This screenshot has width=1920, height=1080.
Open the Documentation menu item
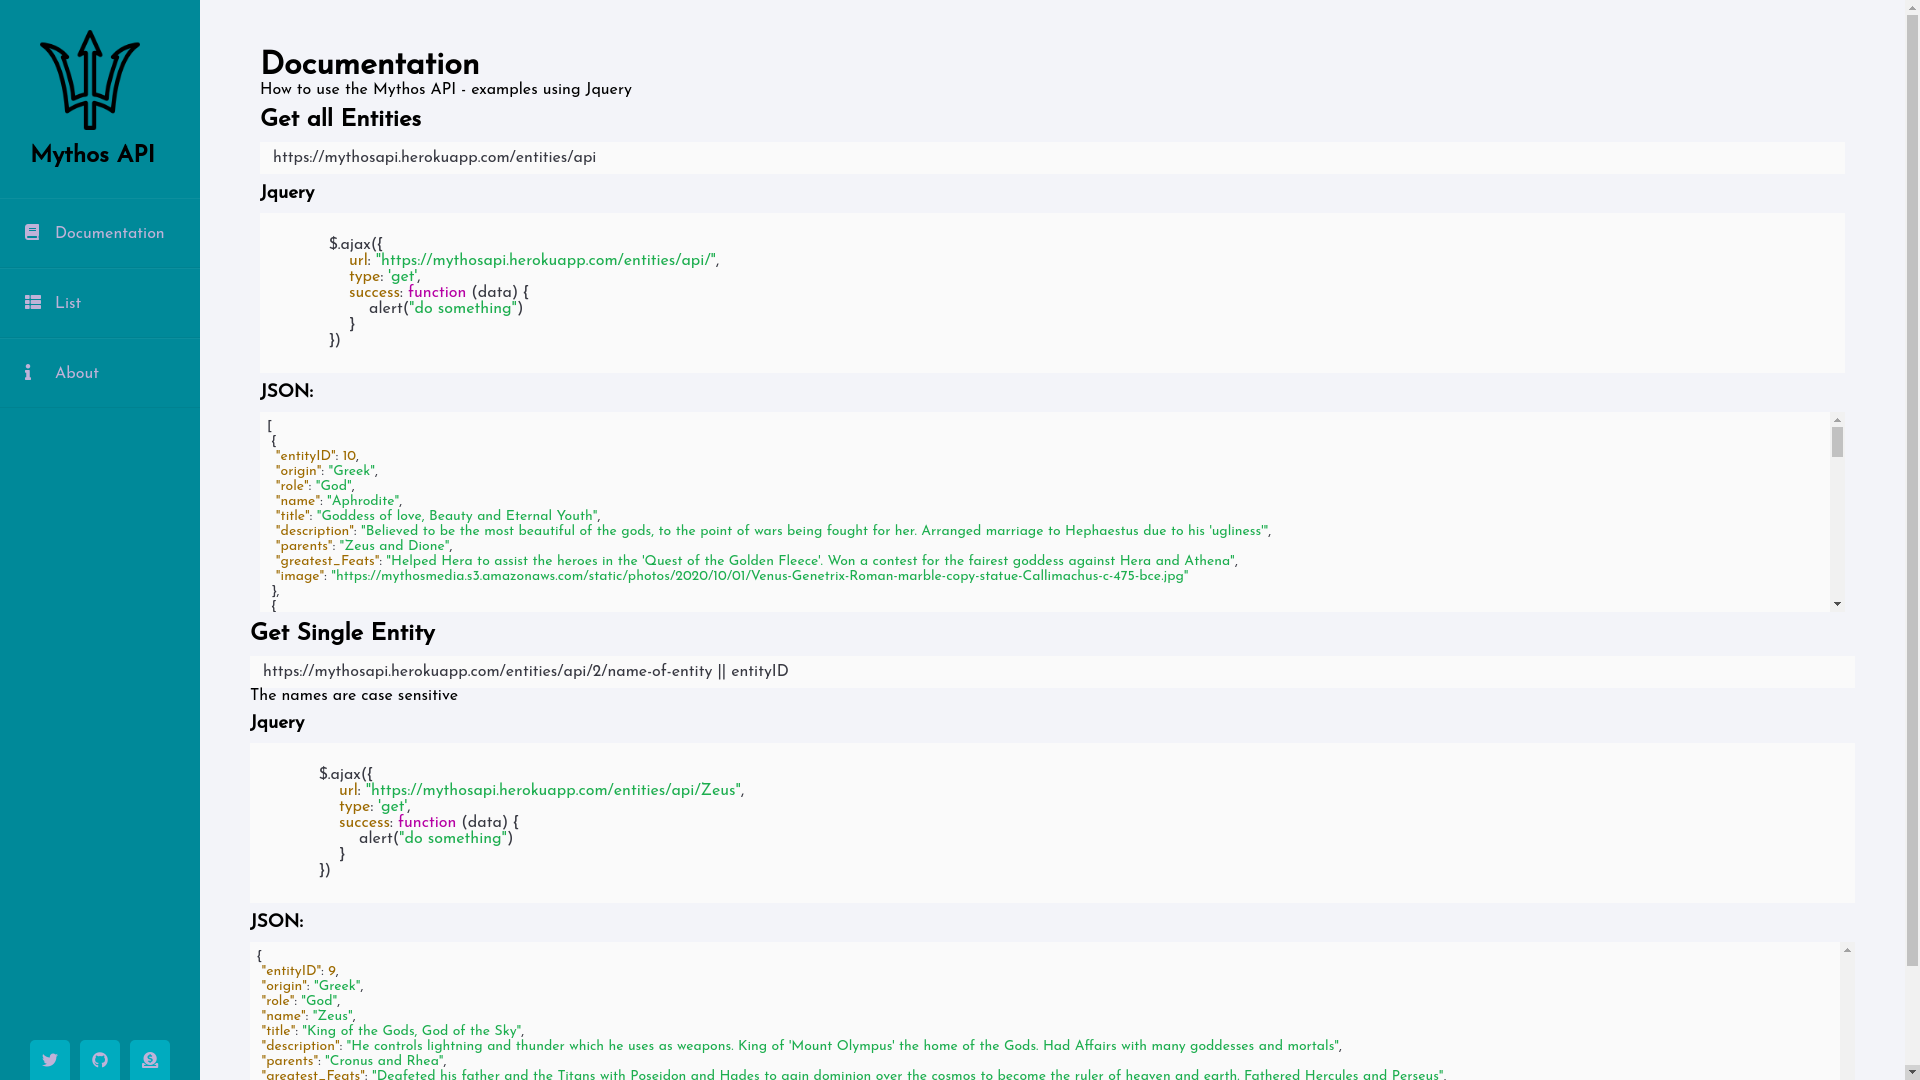(100, 233)
